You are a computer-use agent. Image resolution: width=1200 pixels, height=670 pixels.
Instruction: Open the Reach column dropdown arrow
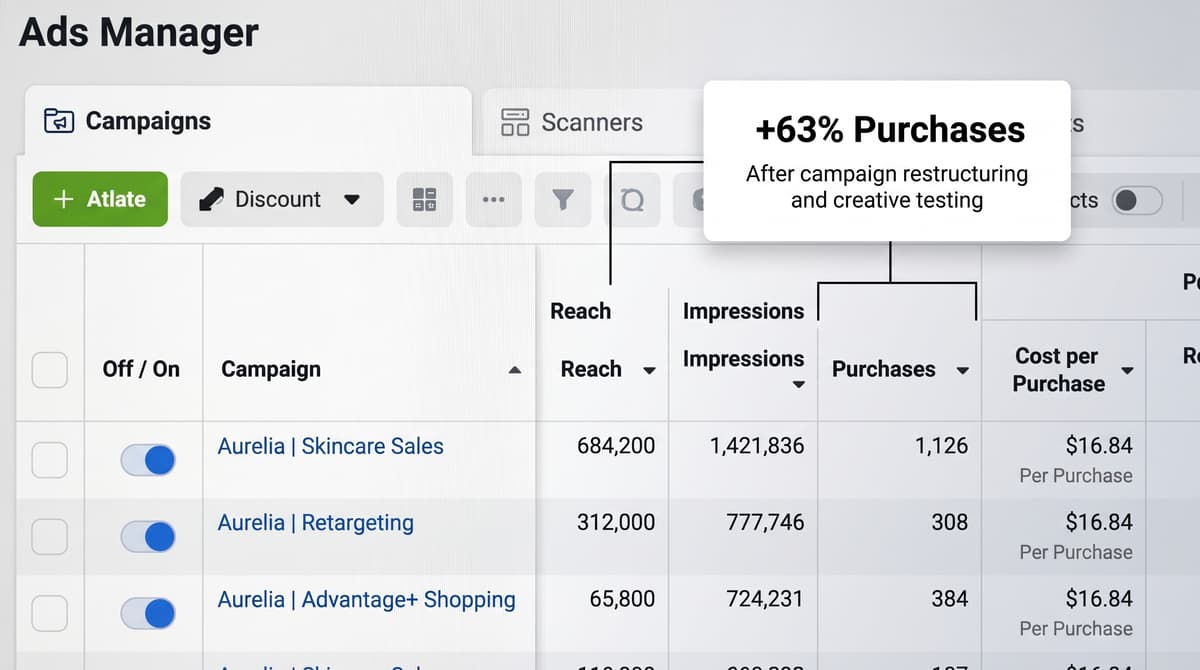click(x=648, y=370)
